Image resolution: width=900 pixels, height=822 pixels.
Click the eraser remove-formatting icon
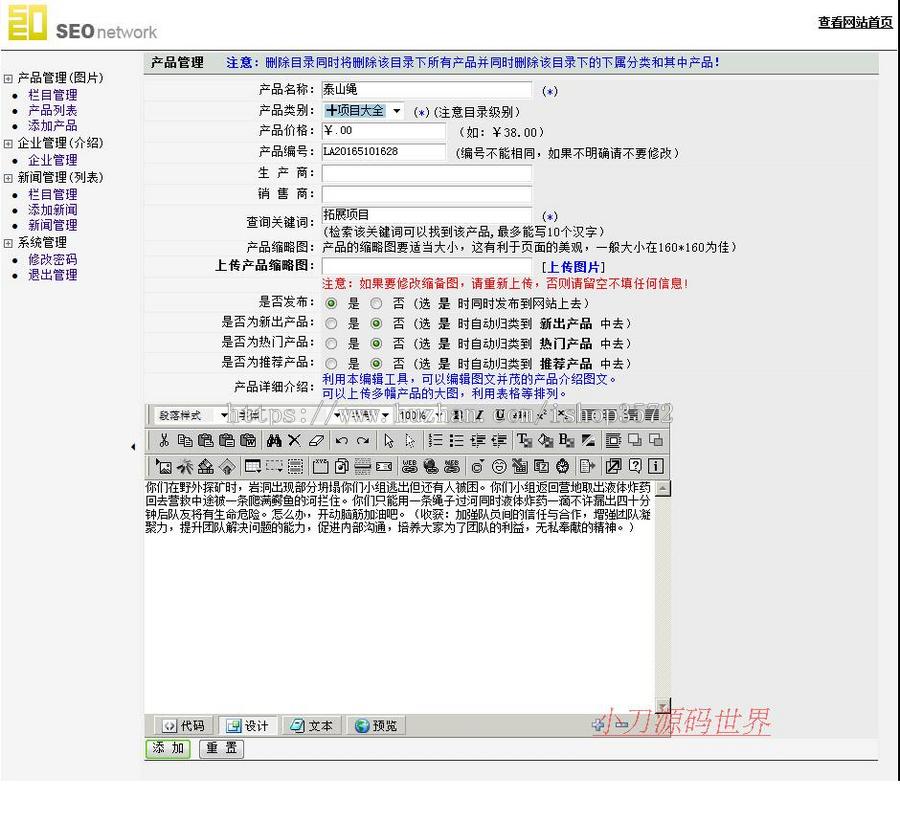point(317,440)
